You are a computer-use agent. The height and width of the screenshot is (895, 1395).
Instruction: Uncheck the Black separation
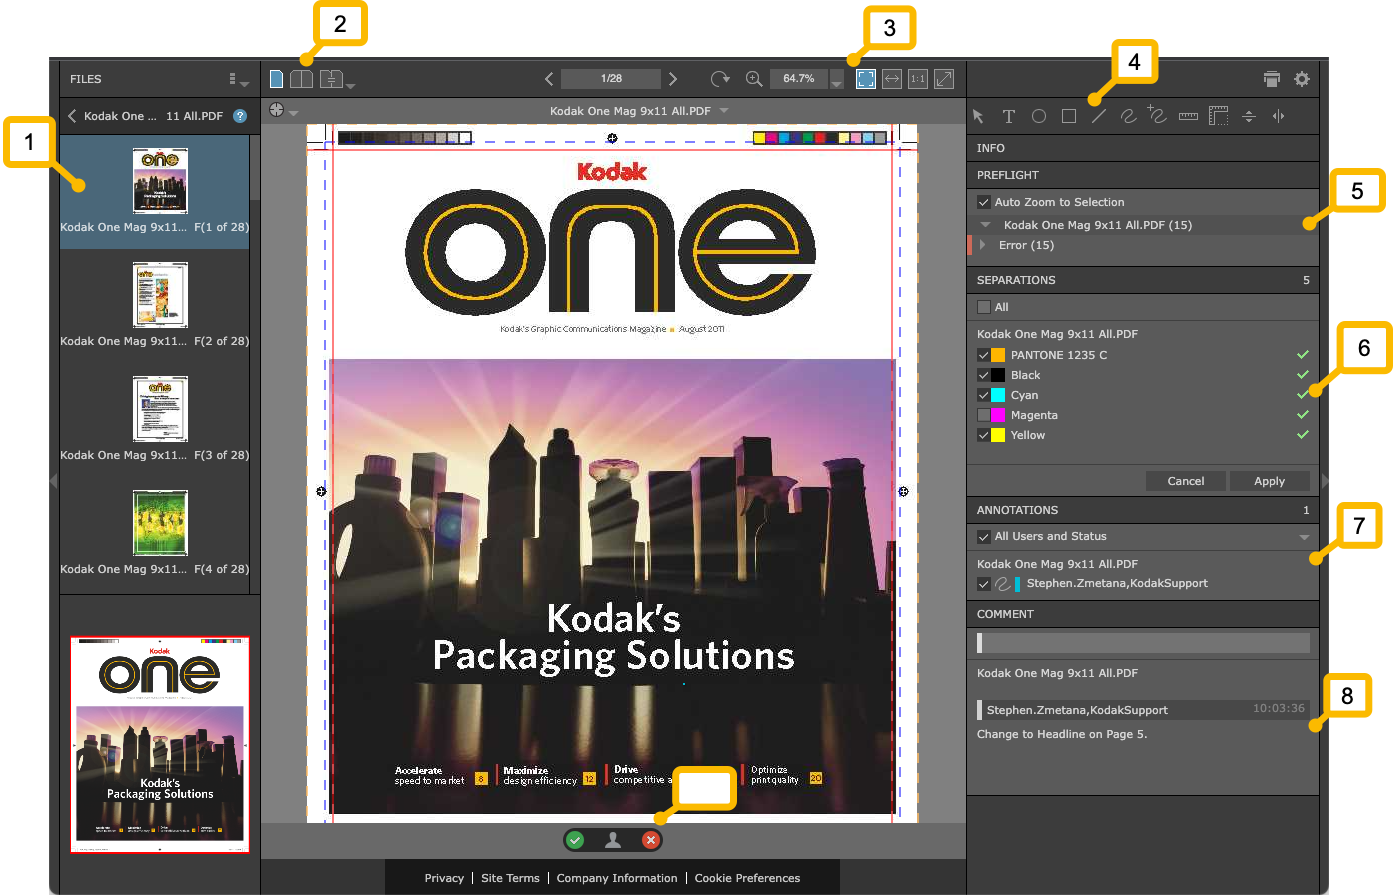pyautogui.click(x=984, y=375)
